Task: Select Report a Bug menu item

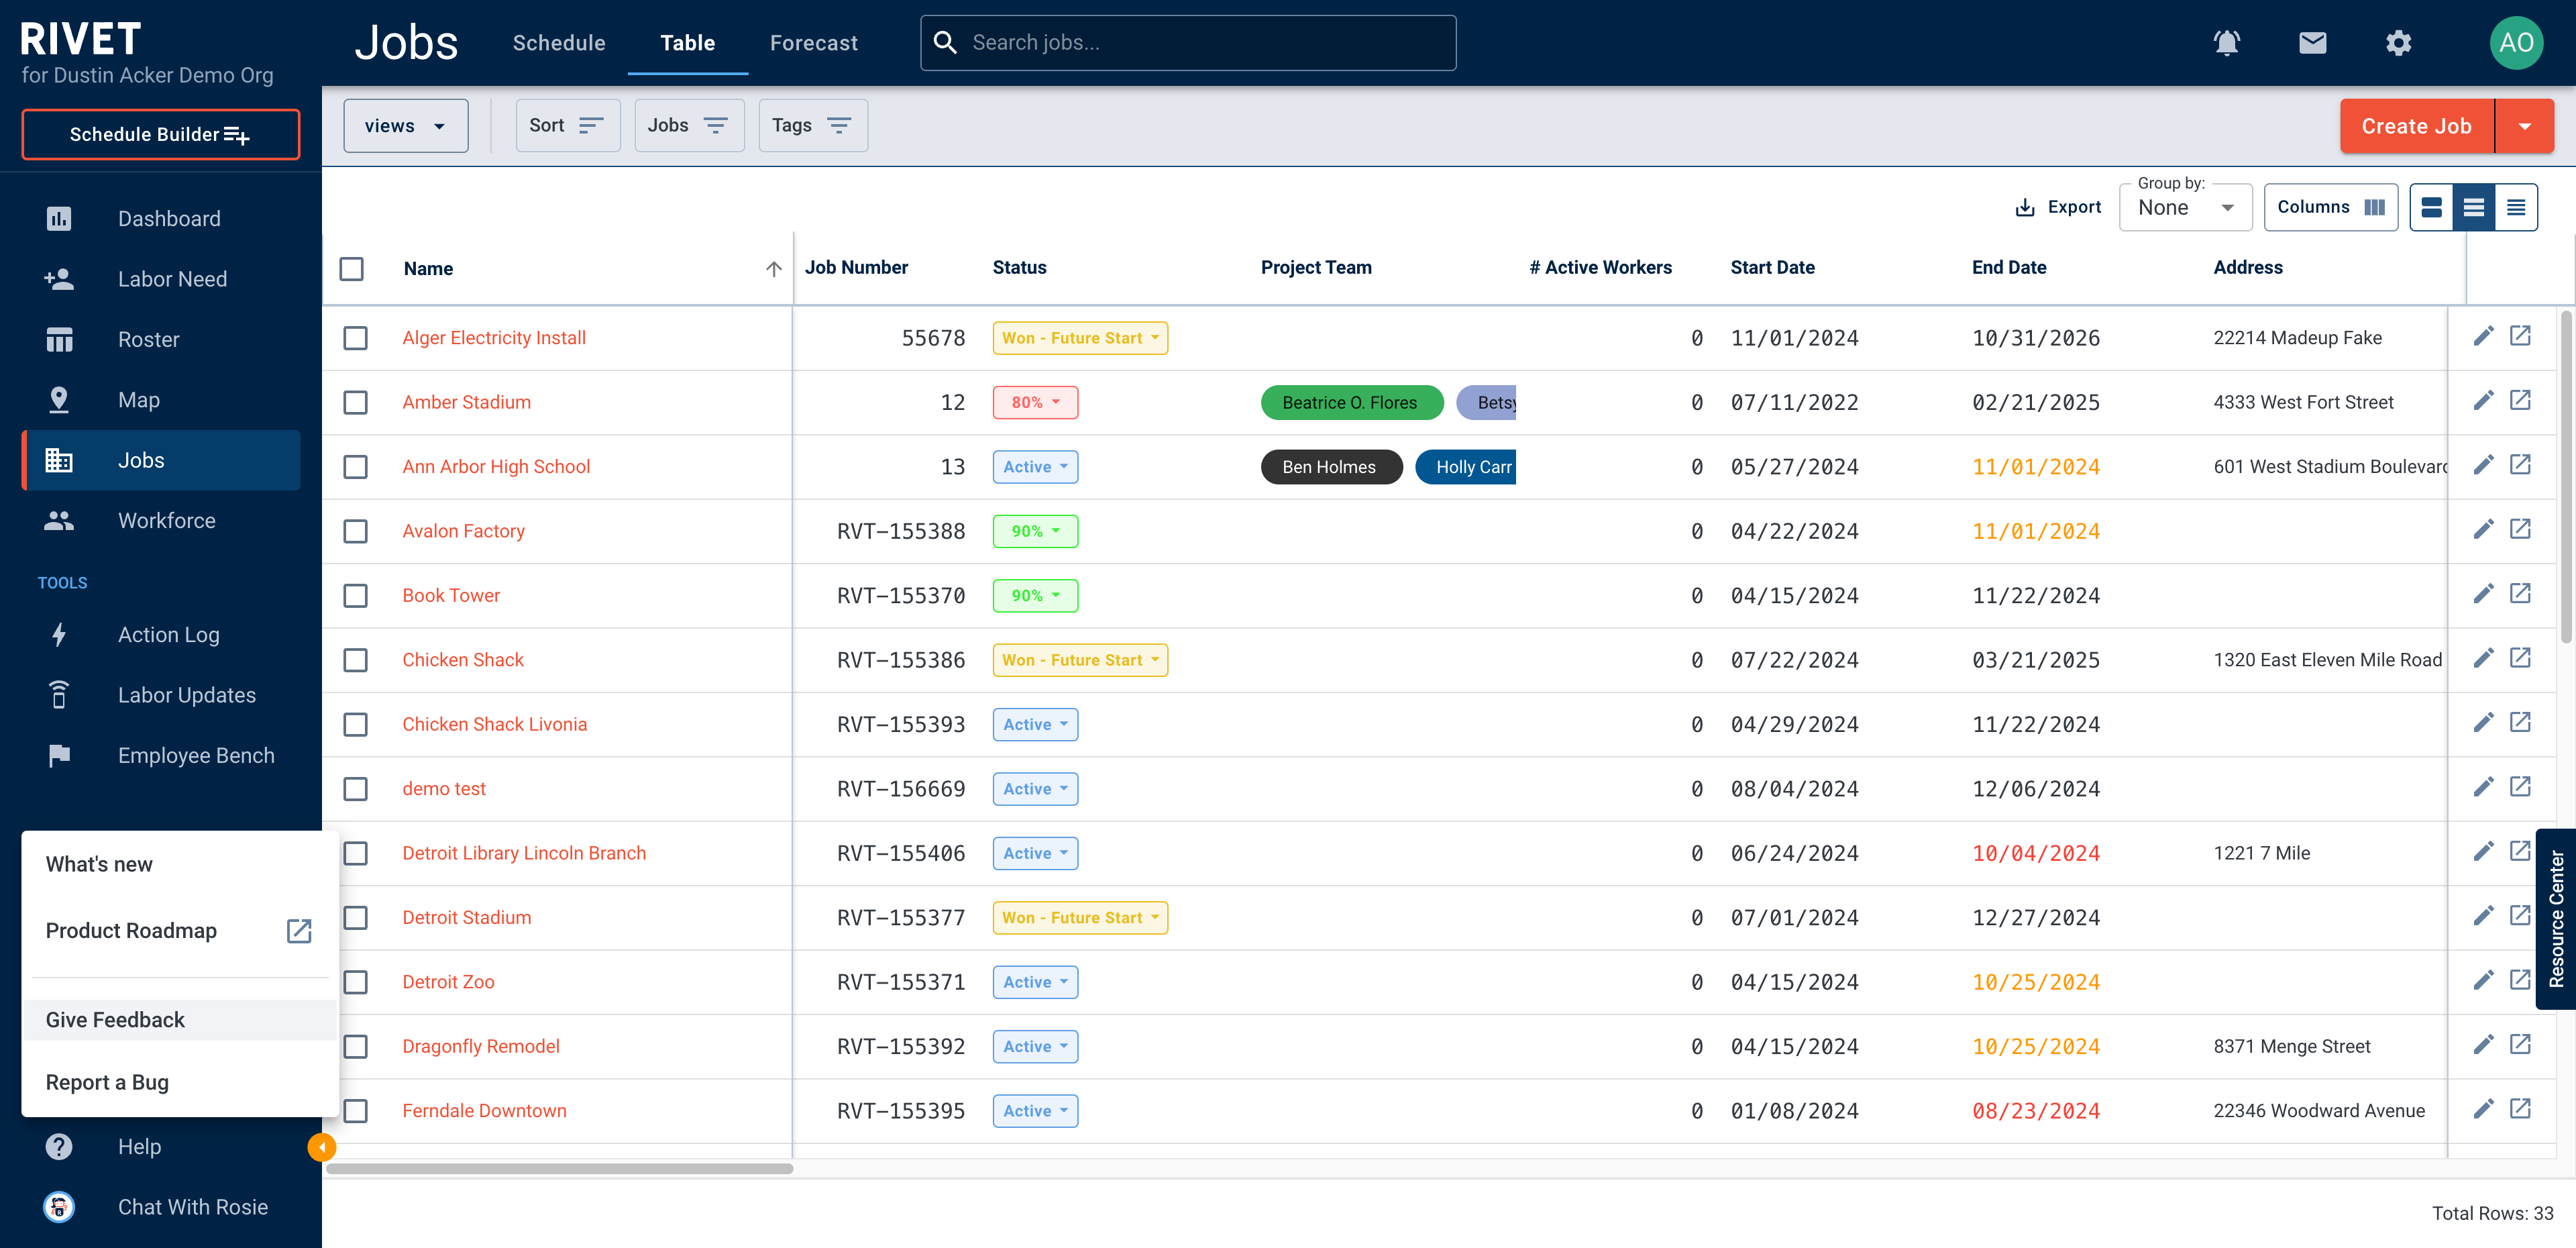Action: tap(180, 1082)
